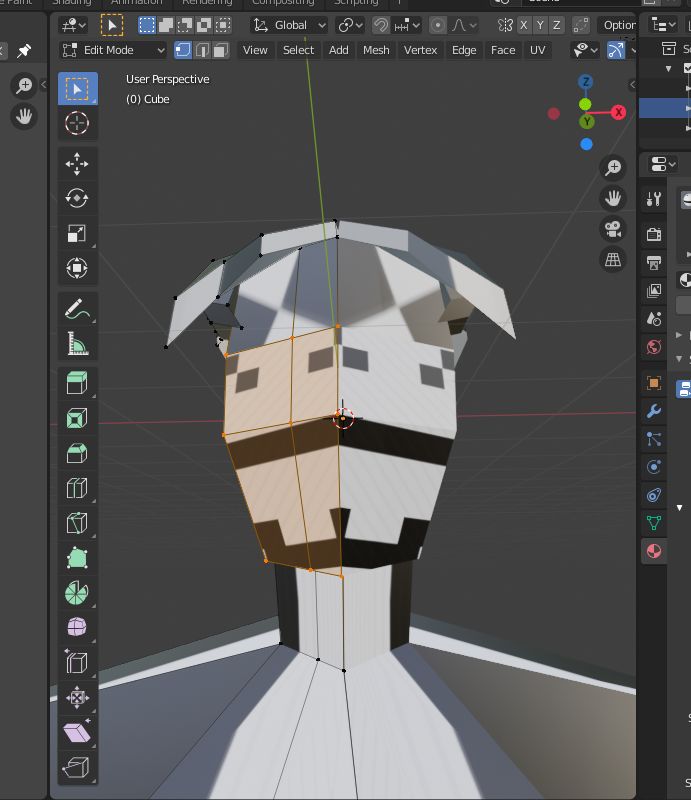
Task: Select the Rip Region tool
Action: [77, 767]
